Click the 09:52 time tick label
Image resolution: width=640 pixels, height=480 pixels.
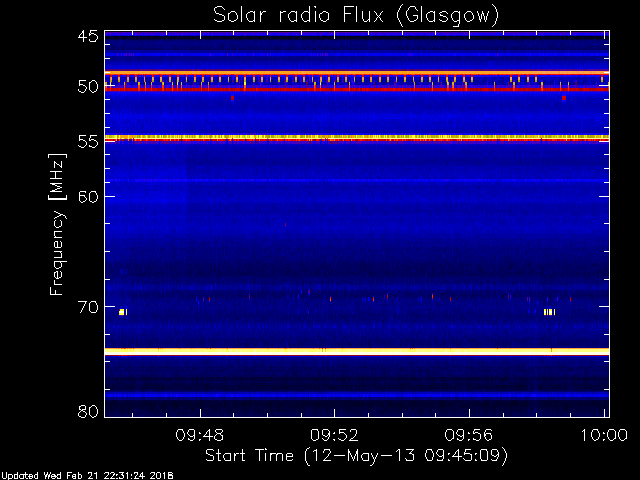(x=334, y=435)
